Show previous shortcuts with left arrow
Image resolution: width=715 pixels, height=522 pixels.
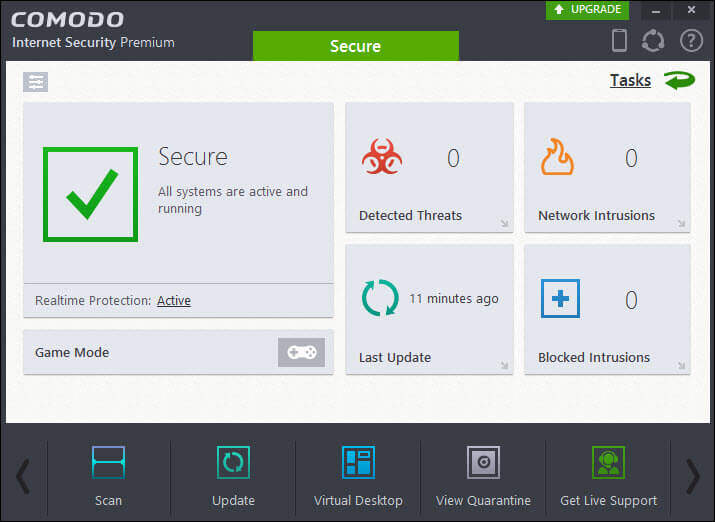tap(23, 476)
